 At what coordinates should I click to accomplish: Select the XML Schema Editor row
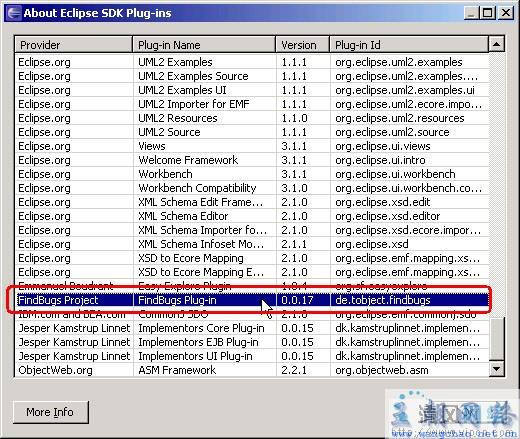(252, 216)
